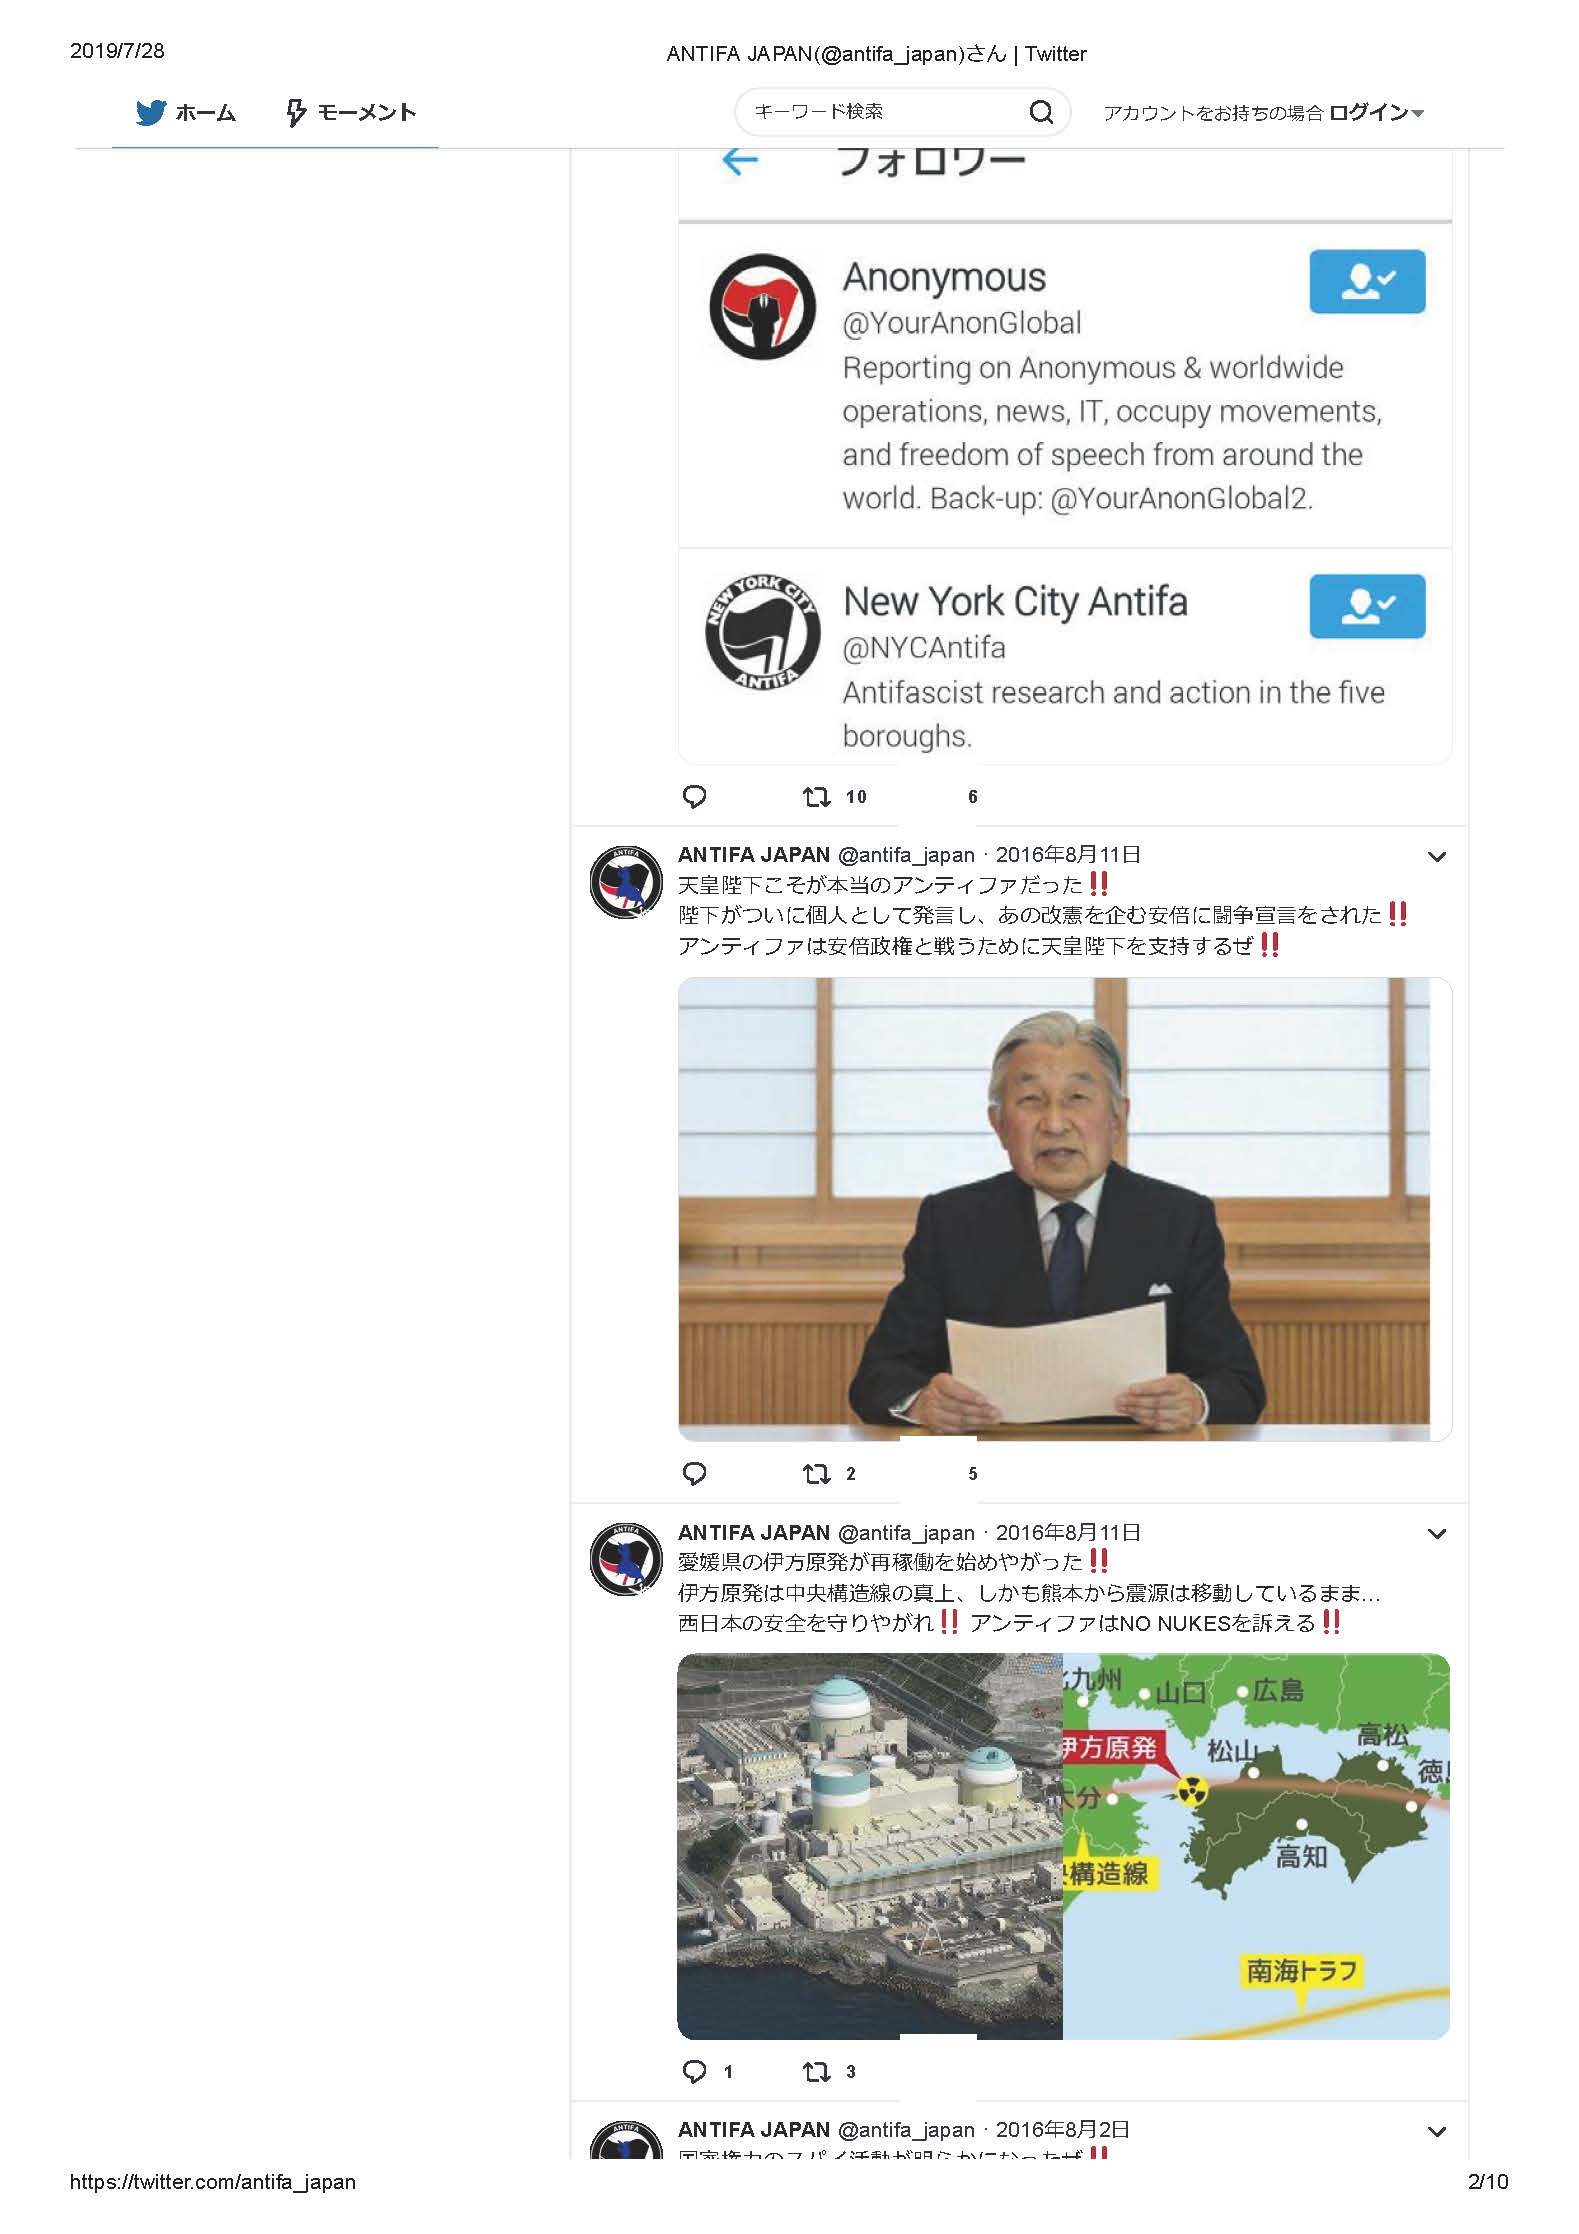
Task: Select the ホーム tab
Action: [186, 112]
